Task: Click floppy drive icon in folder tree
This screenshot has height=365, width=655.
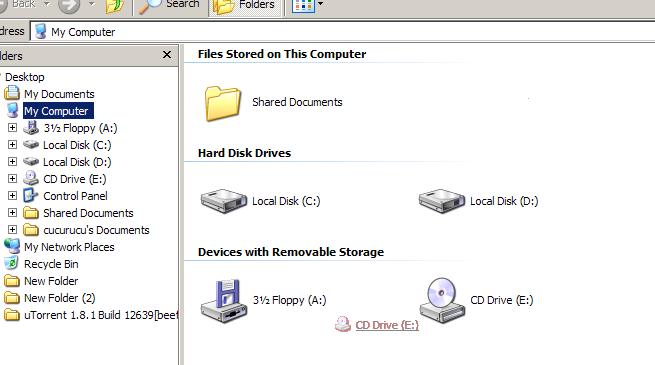Action: pyautogui.click(x=31, y=127)
